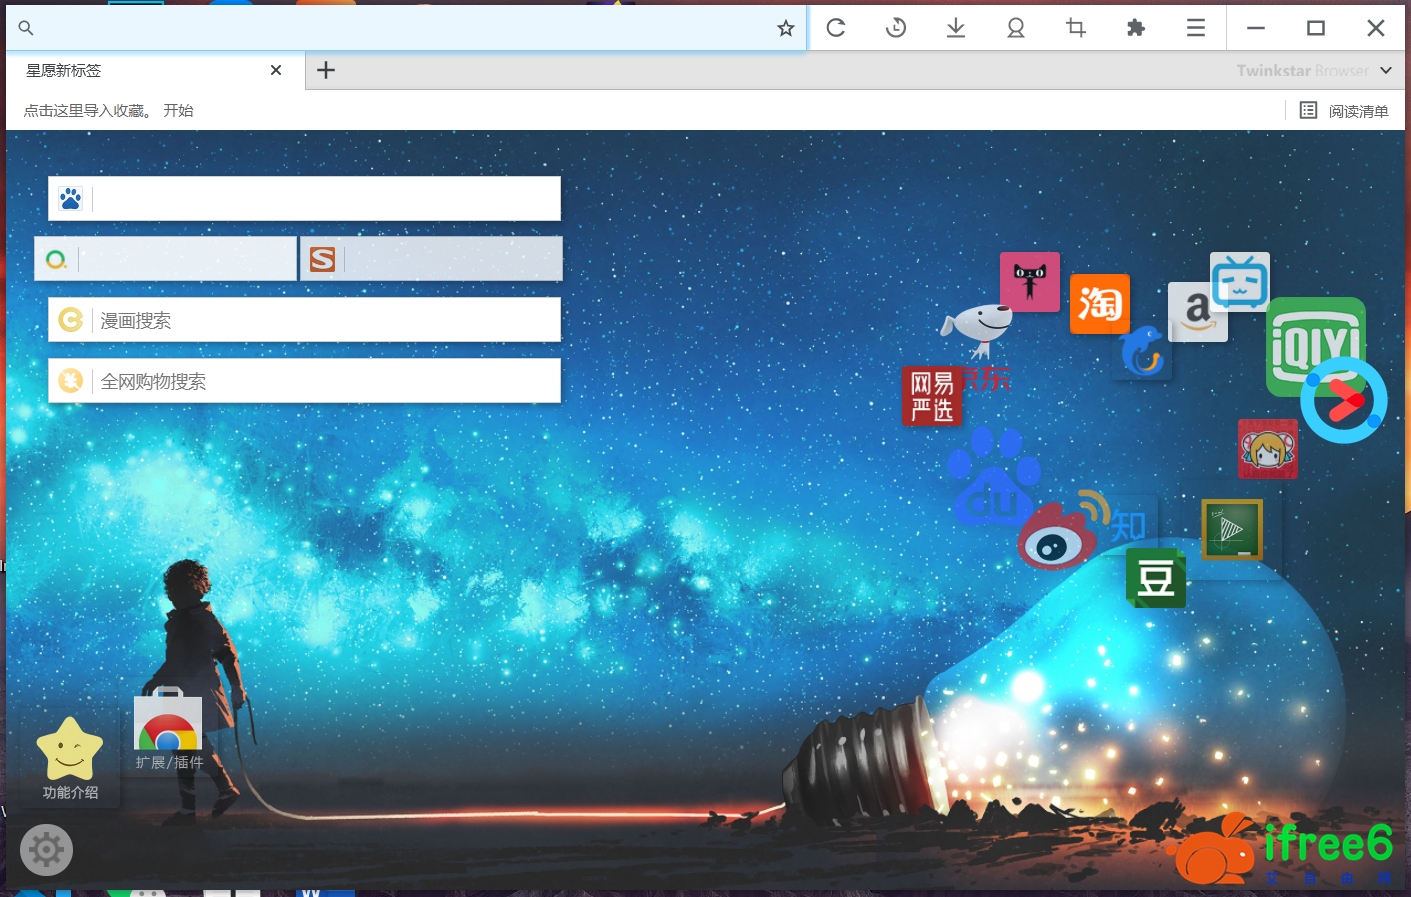Bookmark page with the star icon
The image size is (1411, 897).
[x=786, y=28]
